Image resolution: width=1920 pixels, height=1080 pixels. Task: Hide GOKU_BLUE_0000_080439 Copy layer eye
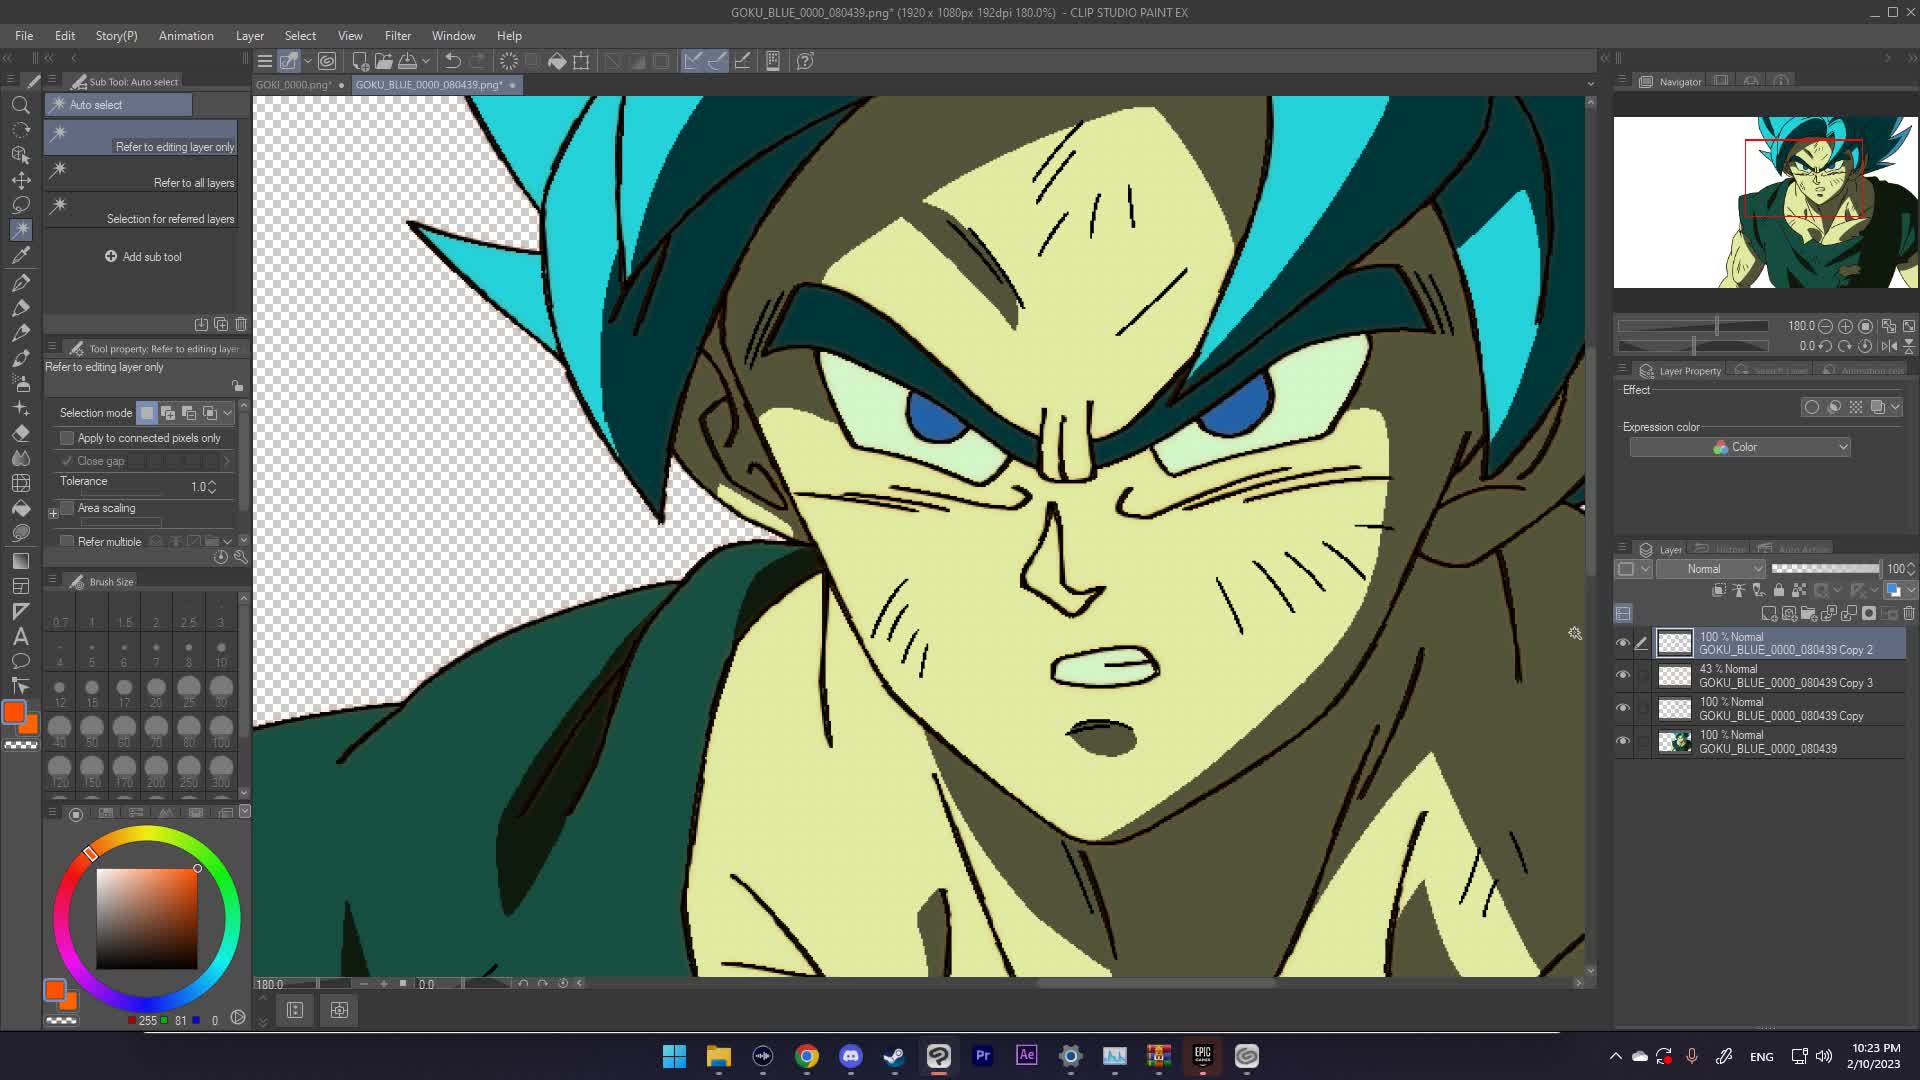click(x=1622, y=709)
